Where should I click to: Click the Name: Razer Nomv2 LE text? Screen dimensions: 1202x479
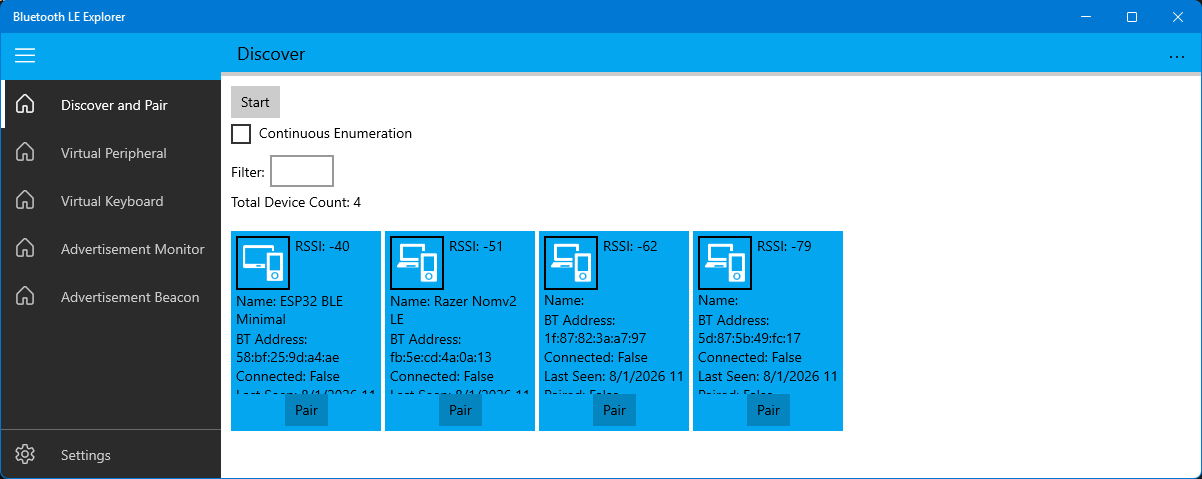click(452, 310)
